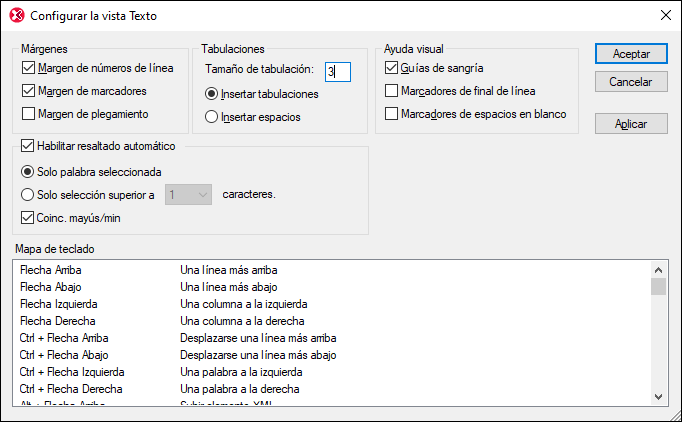Click the keyboard map scrollbar down arrow

coord(658,397)
